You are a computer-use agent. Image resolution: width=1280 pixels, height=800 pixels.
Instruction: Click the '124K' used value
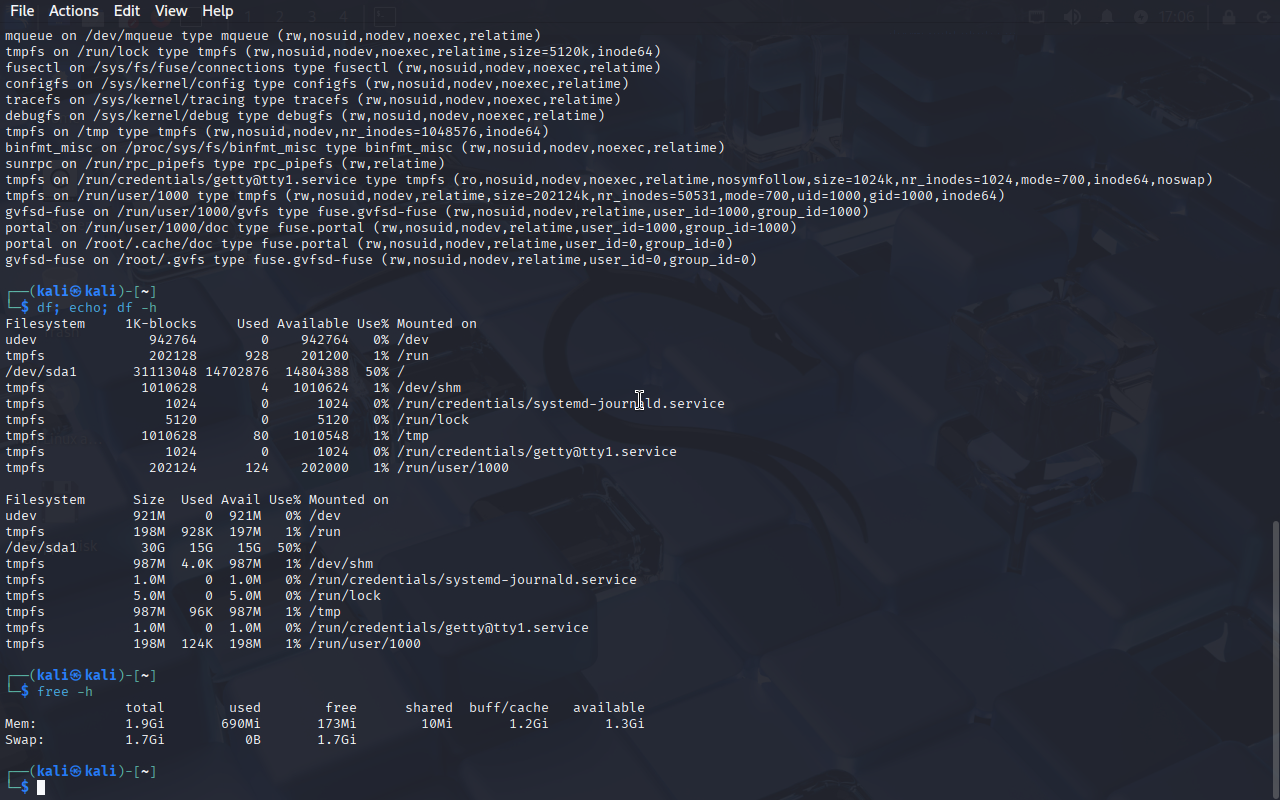pyautogui.click(x=197, y=643)
